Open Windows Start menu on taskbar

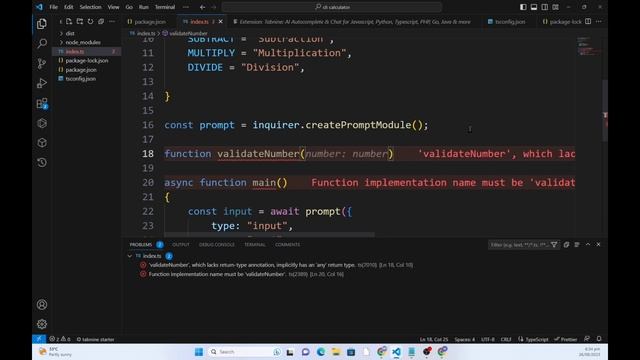point(199,352)
